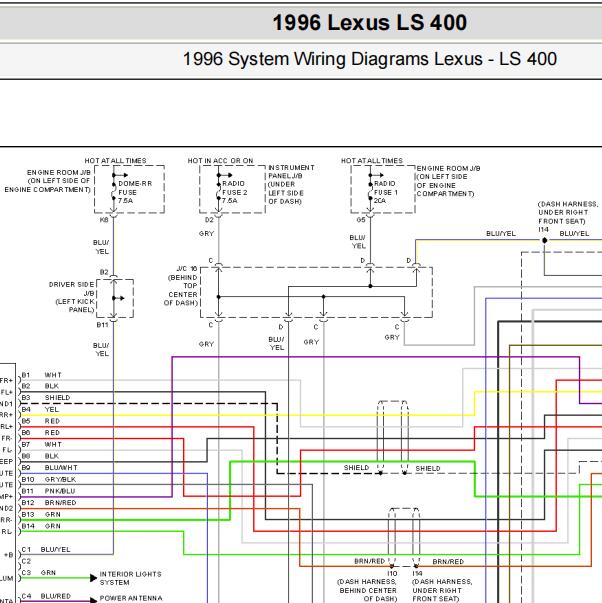Click the 'B3 SHIELD' pin label
Screen dimensions: 602x603
point(46,397)
